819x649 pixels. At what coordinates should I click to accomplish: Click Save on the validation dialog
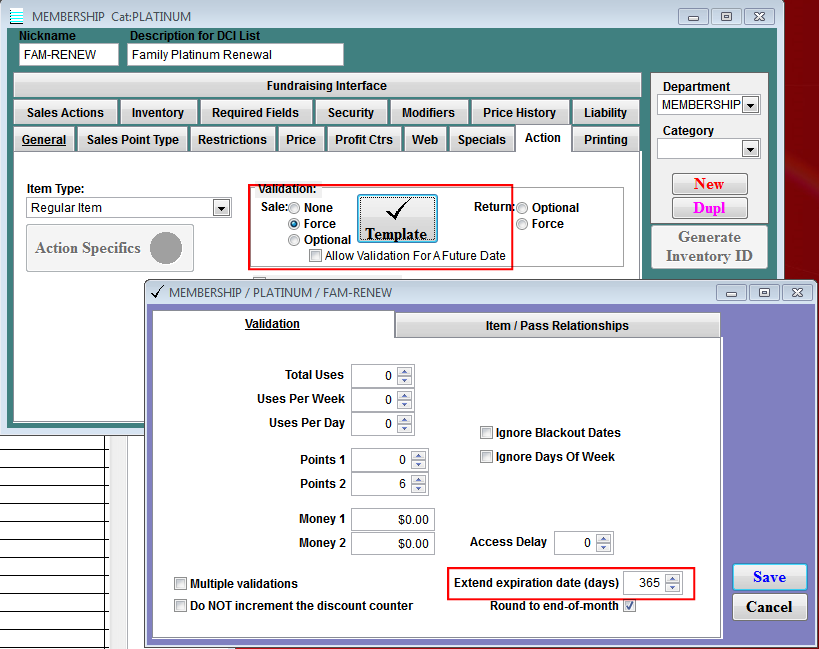(x=769, y=577)
